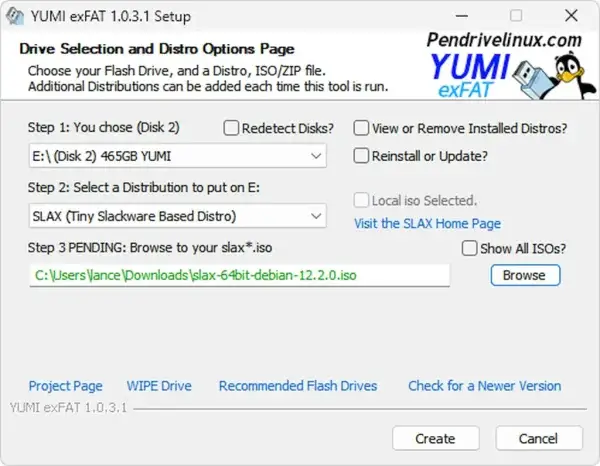600x466 pixels.
Task: Click the ISO file path field
Action: (x=240, y=275)
